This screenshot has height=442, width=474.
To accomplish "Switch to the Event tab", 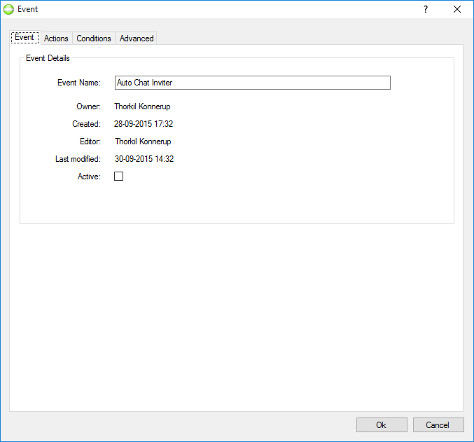I will tap(25, 37).
